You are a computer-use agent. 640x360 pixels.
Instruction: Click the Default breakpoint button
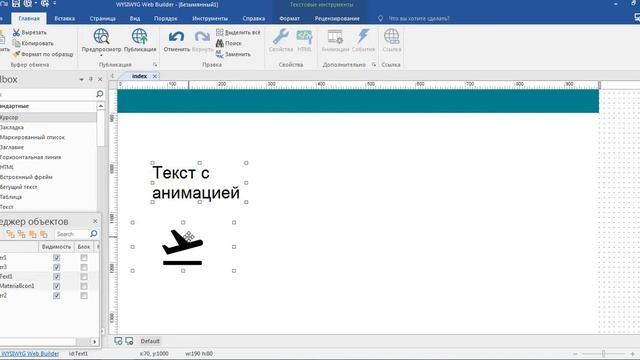click(150, 341)
